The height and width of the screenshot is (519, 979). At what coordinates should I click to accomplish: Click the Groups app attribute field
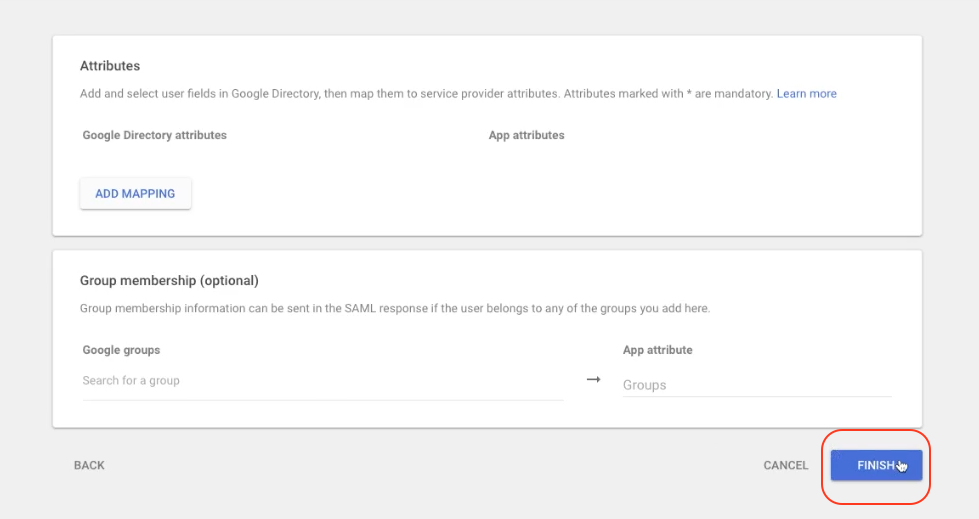click(x=756, y=385)
